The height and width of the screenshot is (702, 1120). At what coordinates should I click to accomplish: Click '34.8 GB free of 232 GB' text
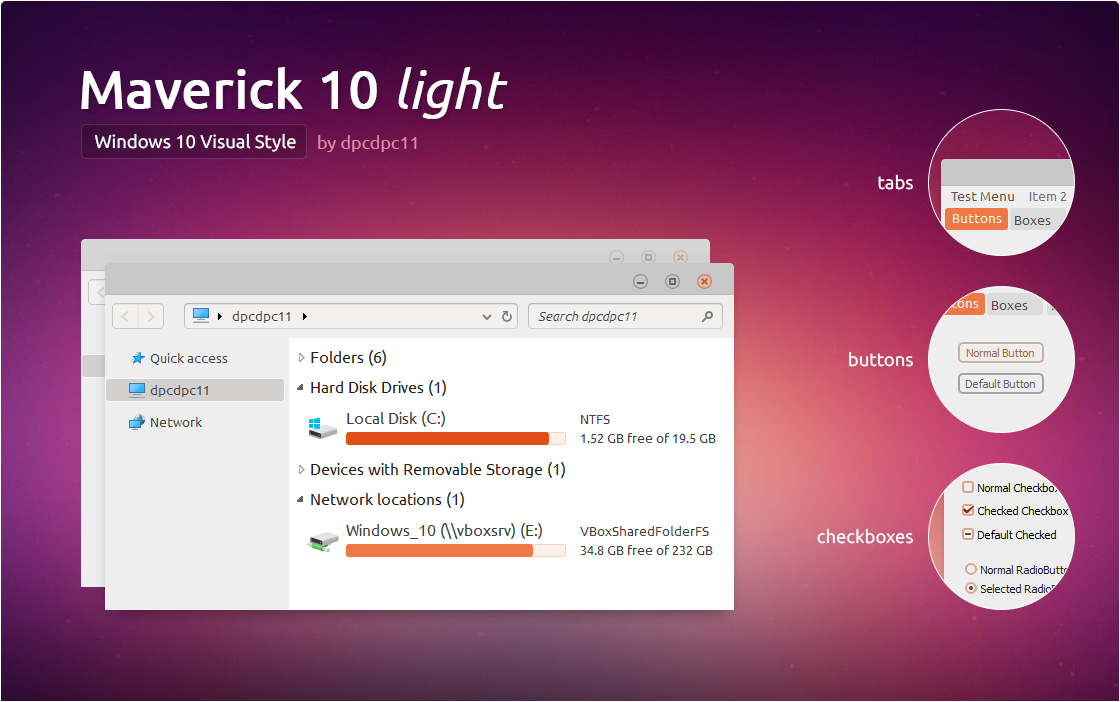coord(646,551)
